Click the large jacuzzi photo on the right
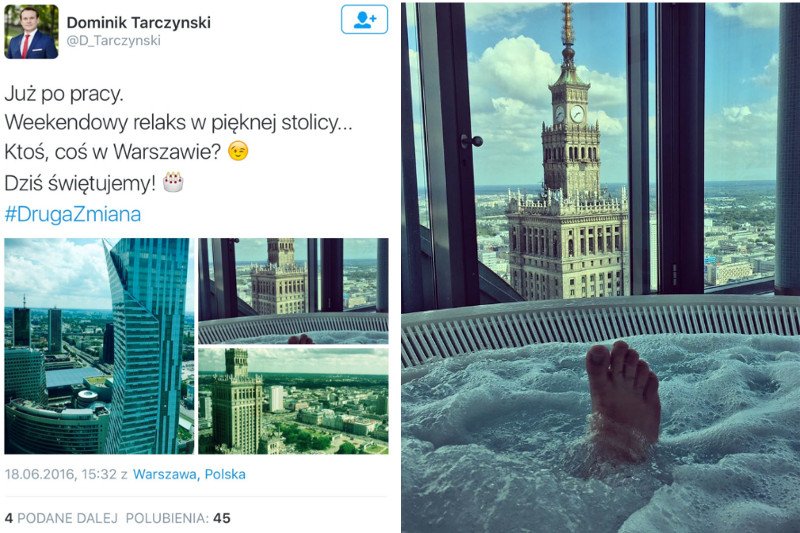The height and width of the screenshot is (533, 800). coord(601,268)
